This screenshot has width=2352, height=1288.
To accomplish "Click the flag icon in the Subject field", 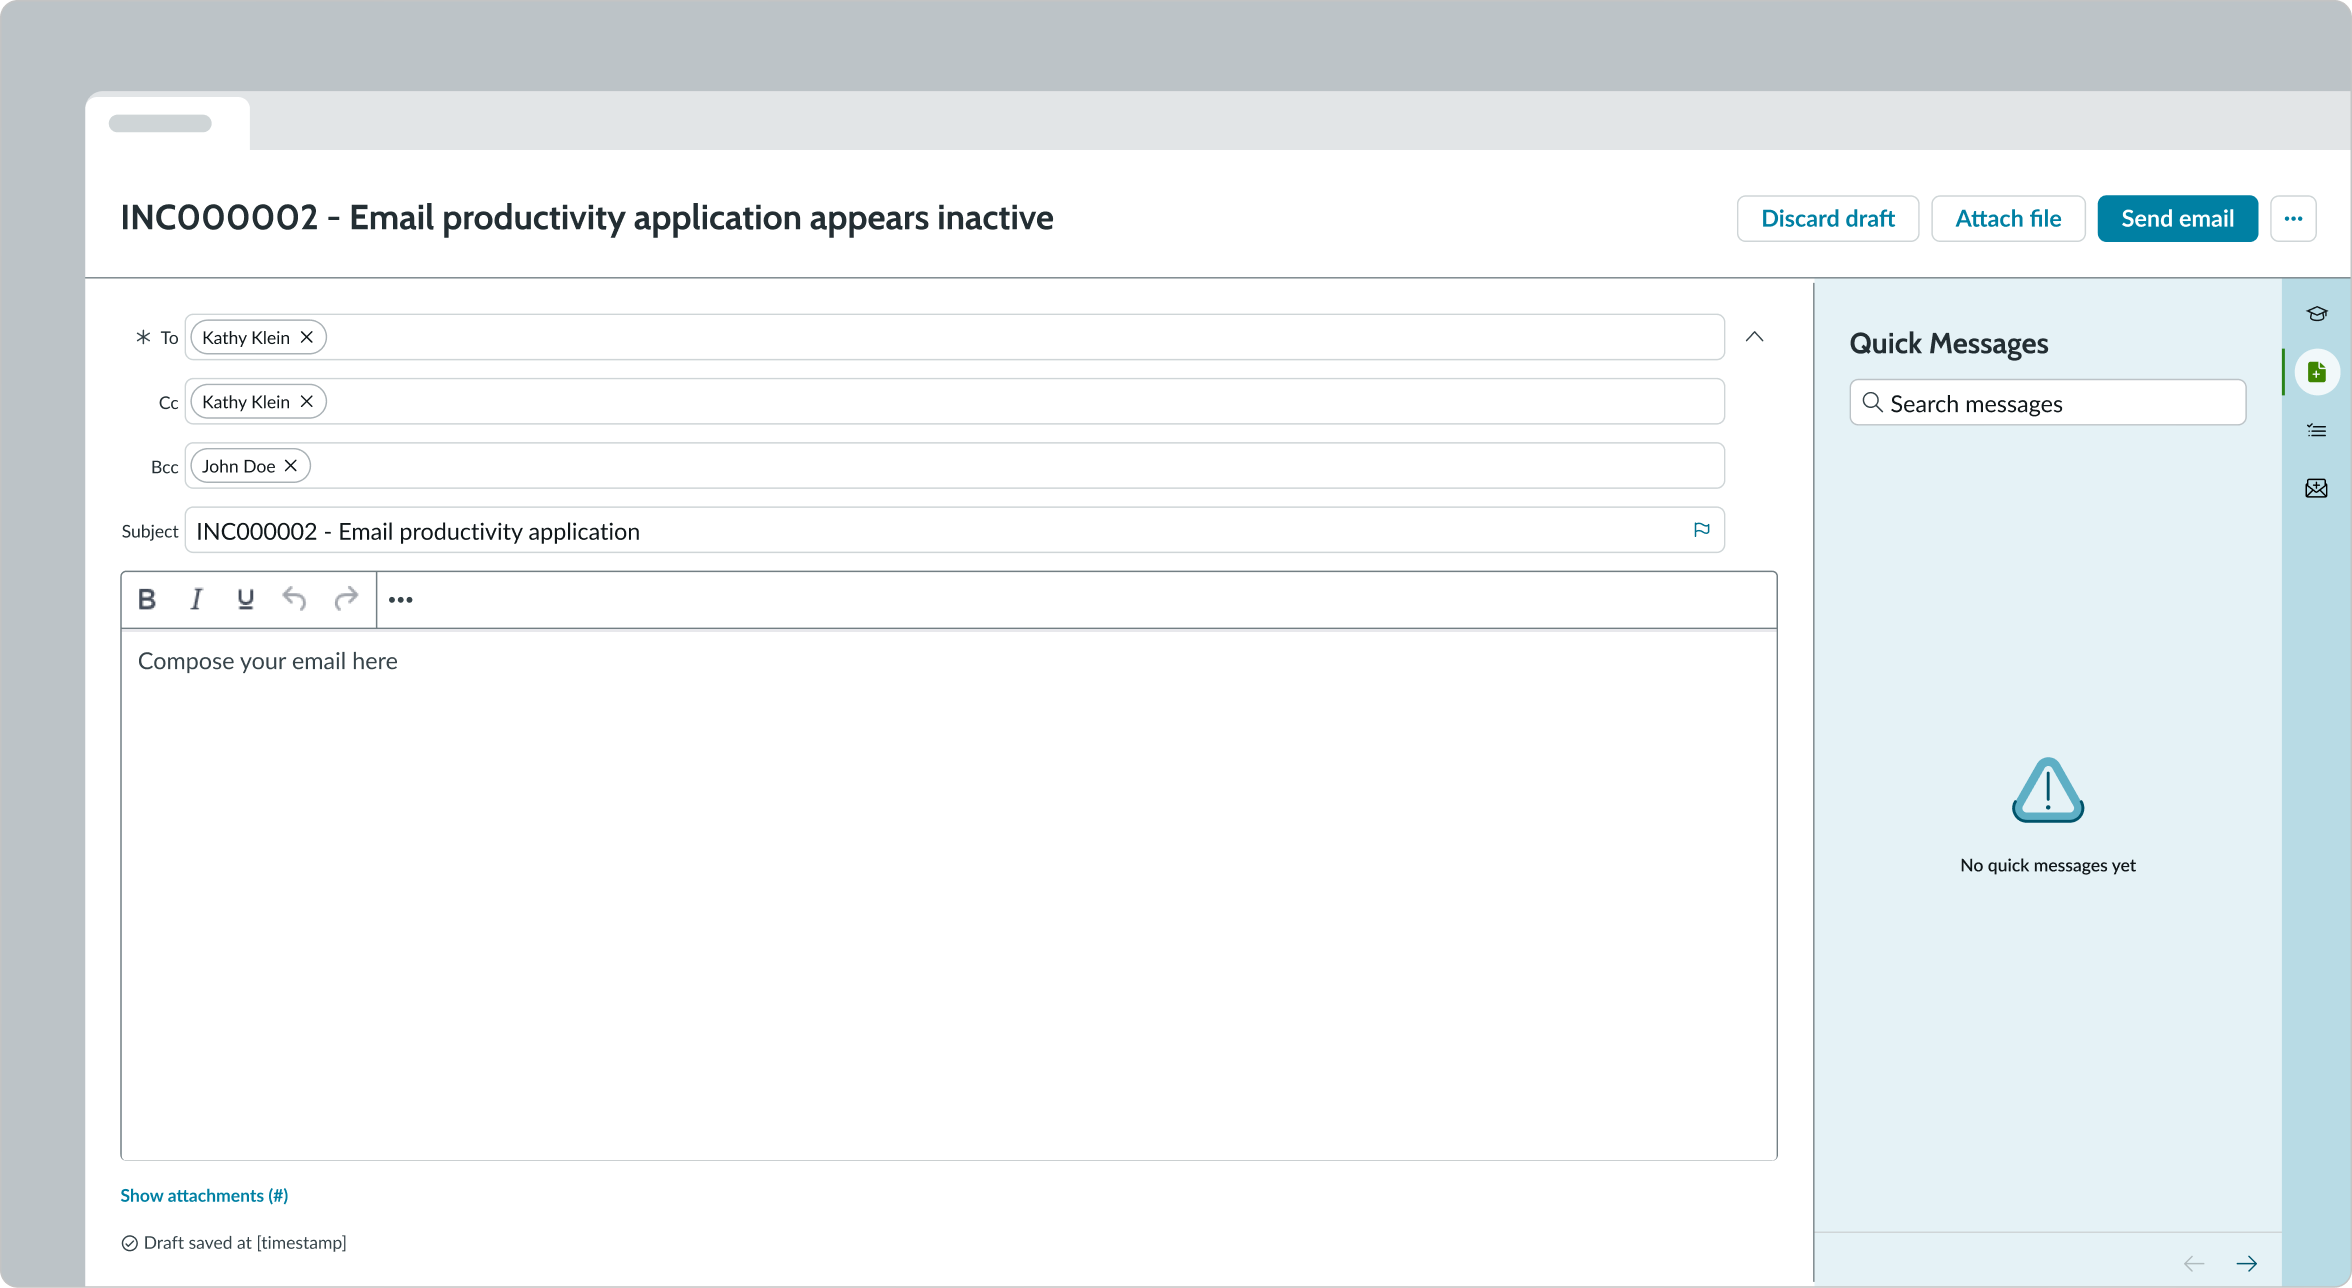I will coord(1701,530).
